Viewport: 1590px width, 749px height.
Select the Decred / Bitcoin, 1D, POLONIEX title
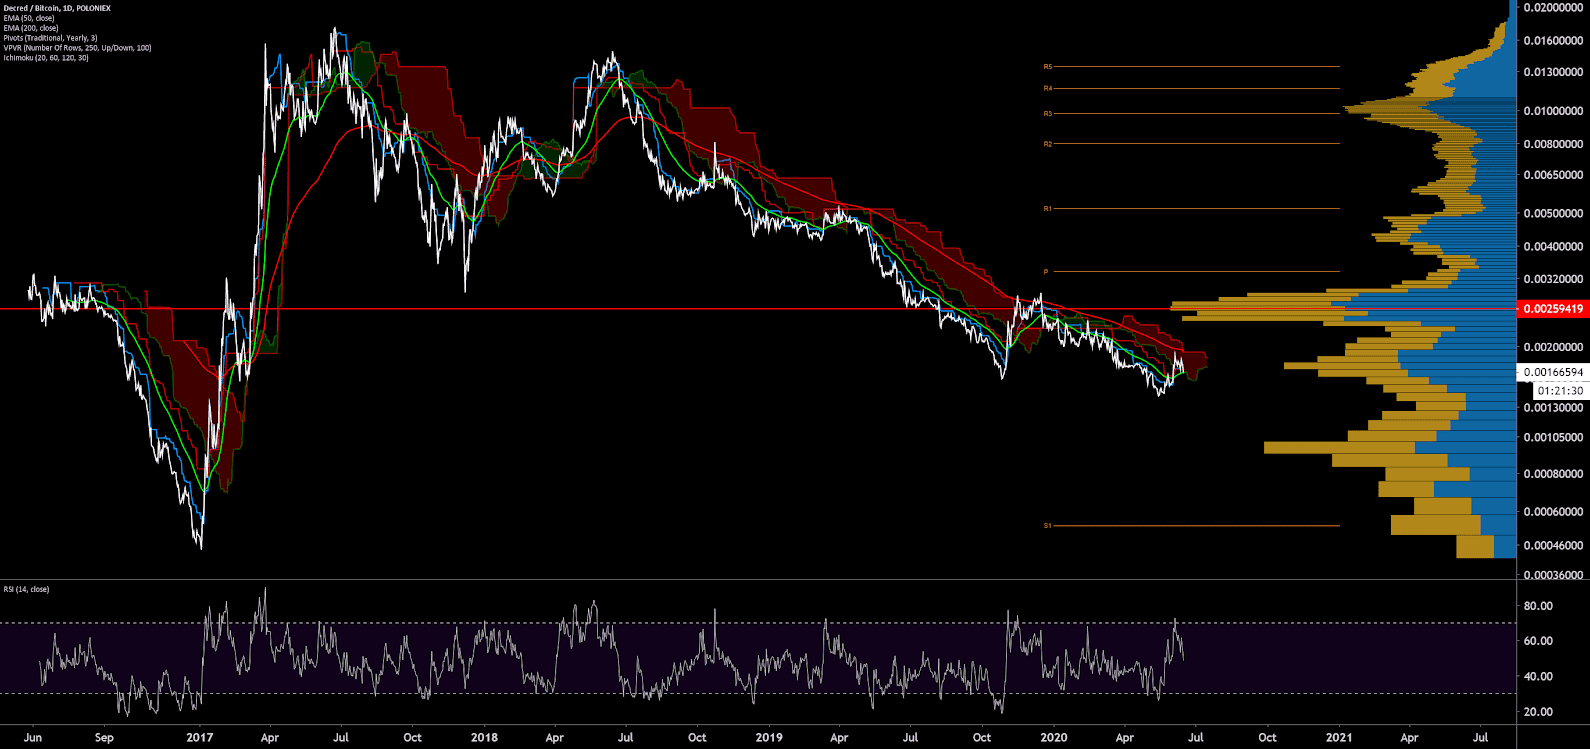[x=57, y=8]
